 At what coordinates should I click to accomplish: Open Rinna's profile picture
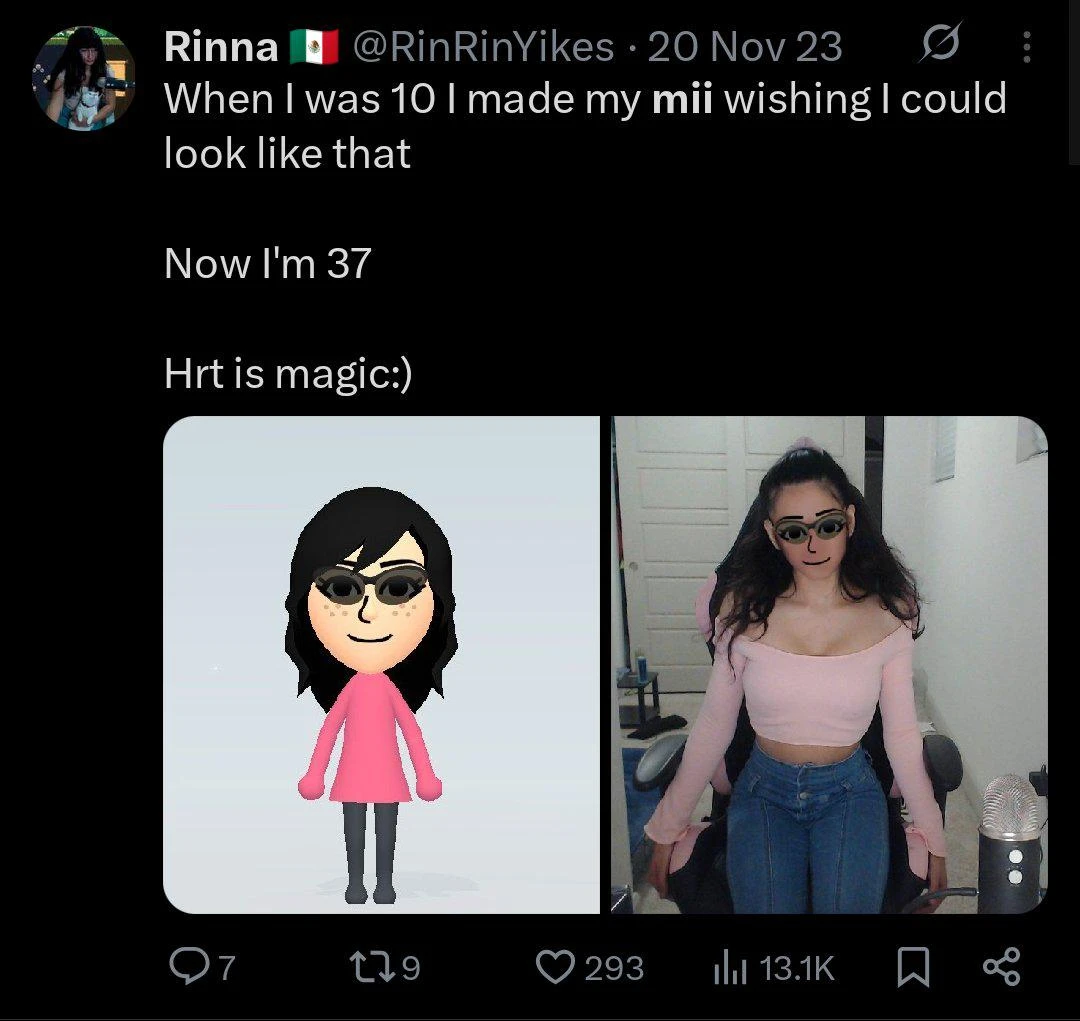pyautogui.click(x=84, y=79)
